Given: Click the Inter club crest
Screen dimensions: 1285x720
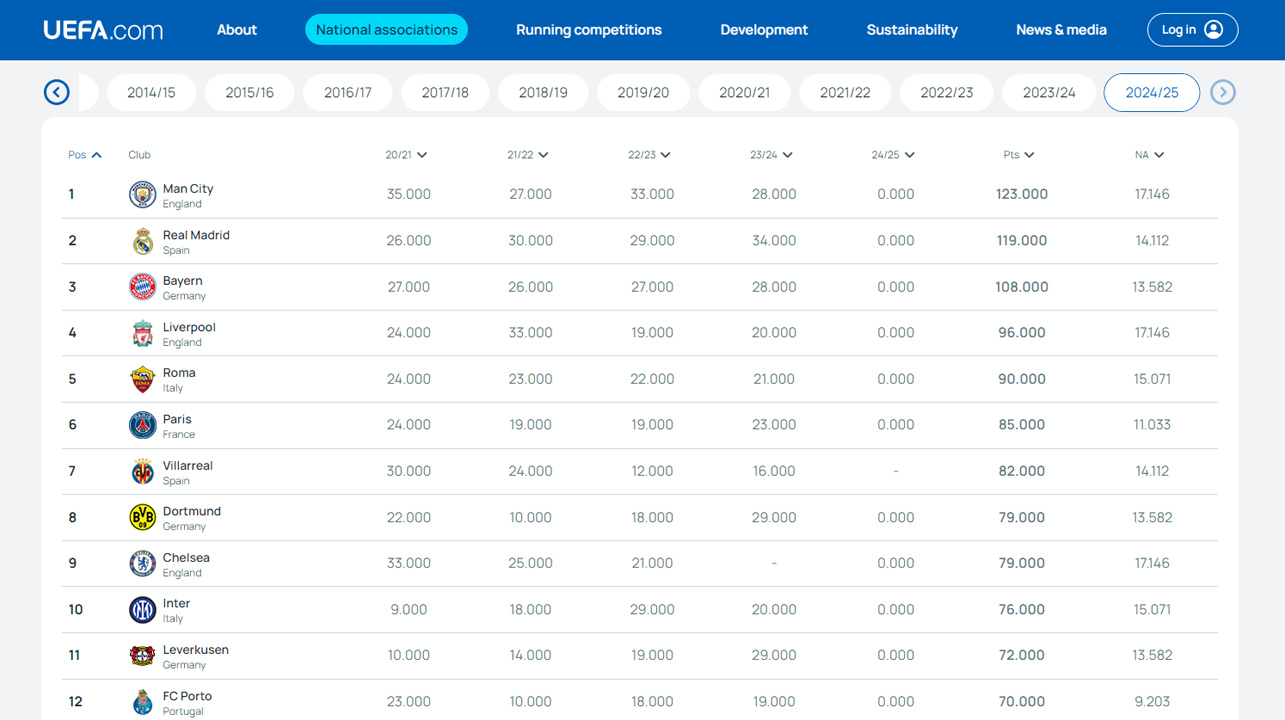Looking at the screenshot, I should click(x=143, y=609).
